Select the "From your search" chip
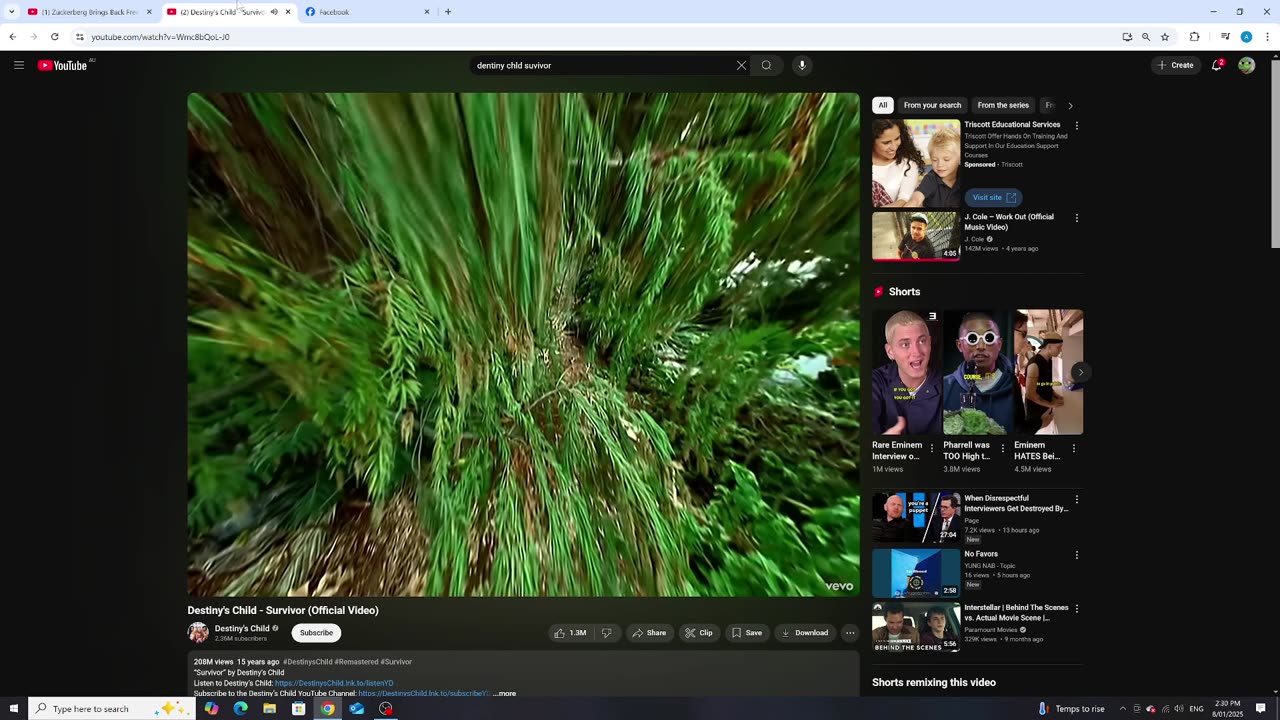Screen dimensions: 1280x720 pyautogui.click(x=931, y=105)
